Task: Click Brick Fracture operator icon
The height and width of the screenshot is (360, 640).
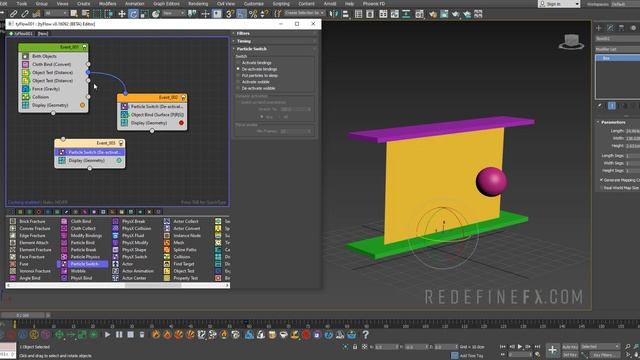Action: click(13, 221)
